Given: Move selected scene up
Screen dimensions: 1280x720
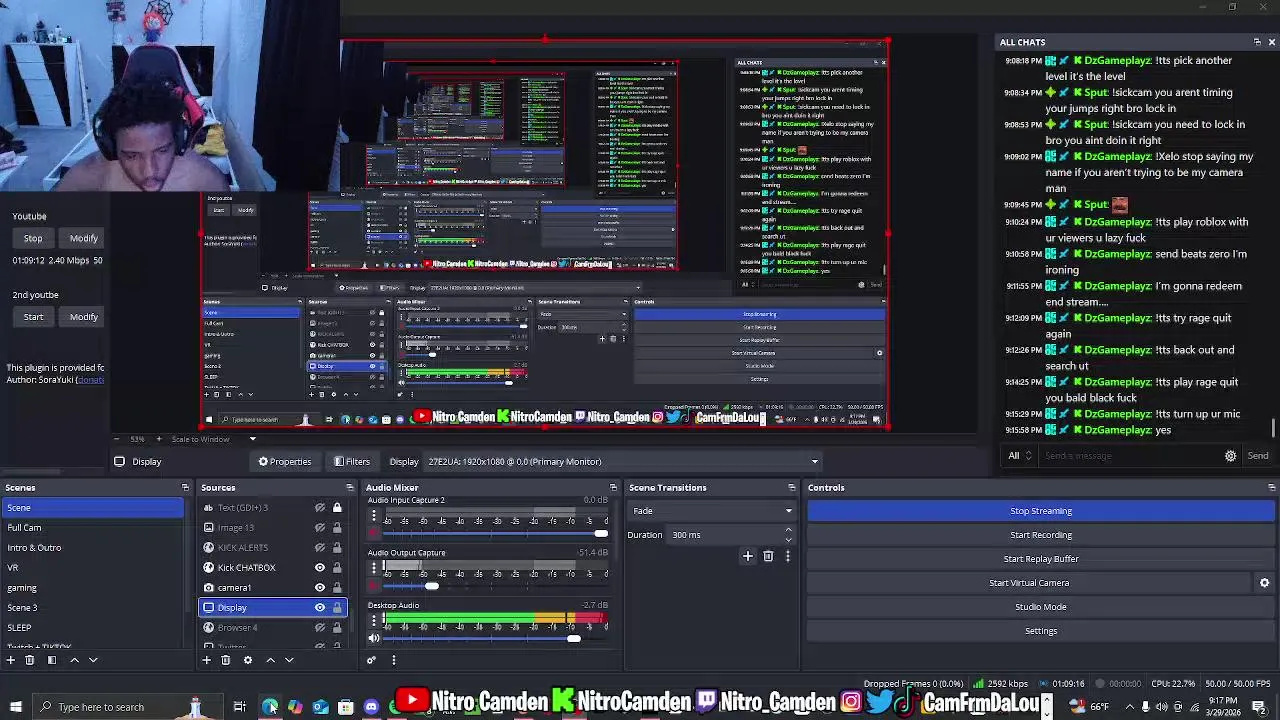Looking at the screenshot, I should 74,660.
